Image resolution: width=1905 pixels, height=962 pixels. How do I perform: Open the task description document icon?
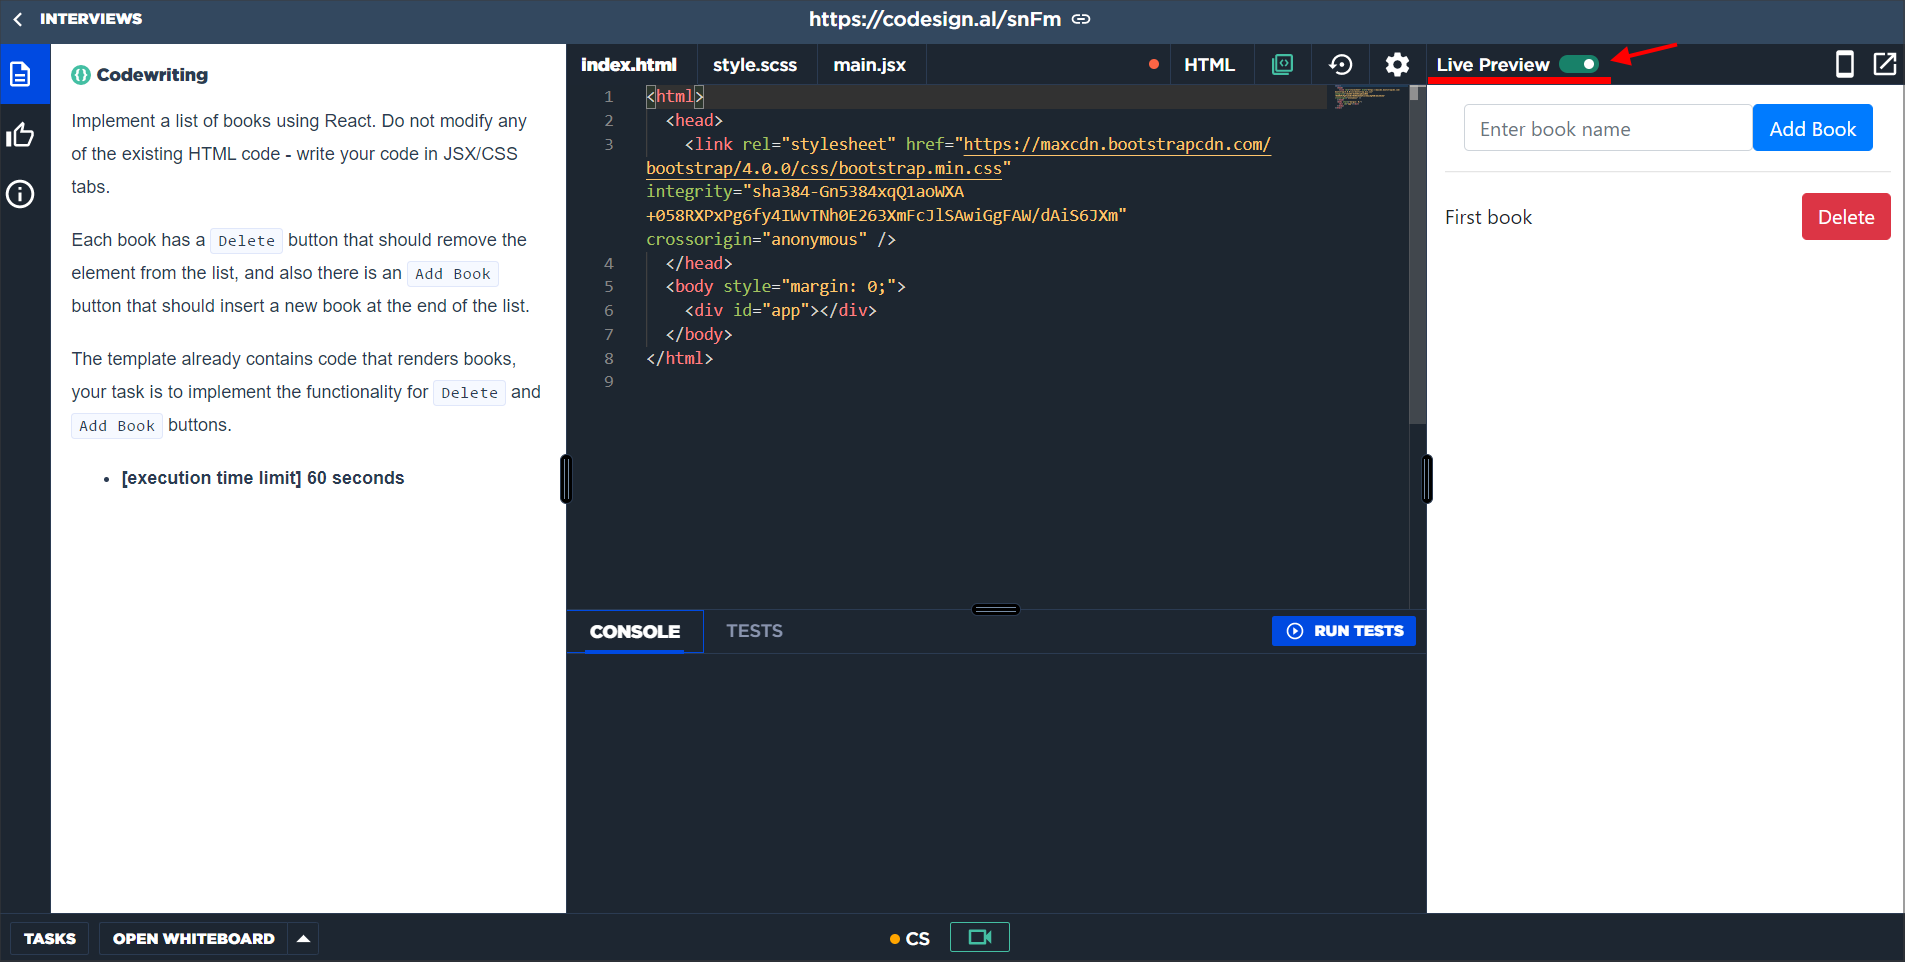coord(20,74)
